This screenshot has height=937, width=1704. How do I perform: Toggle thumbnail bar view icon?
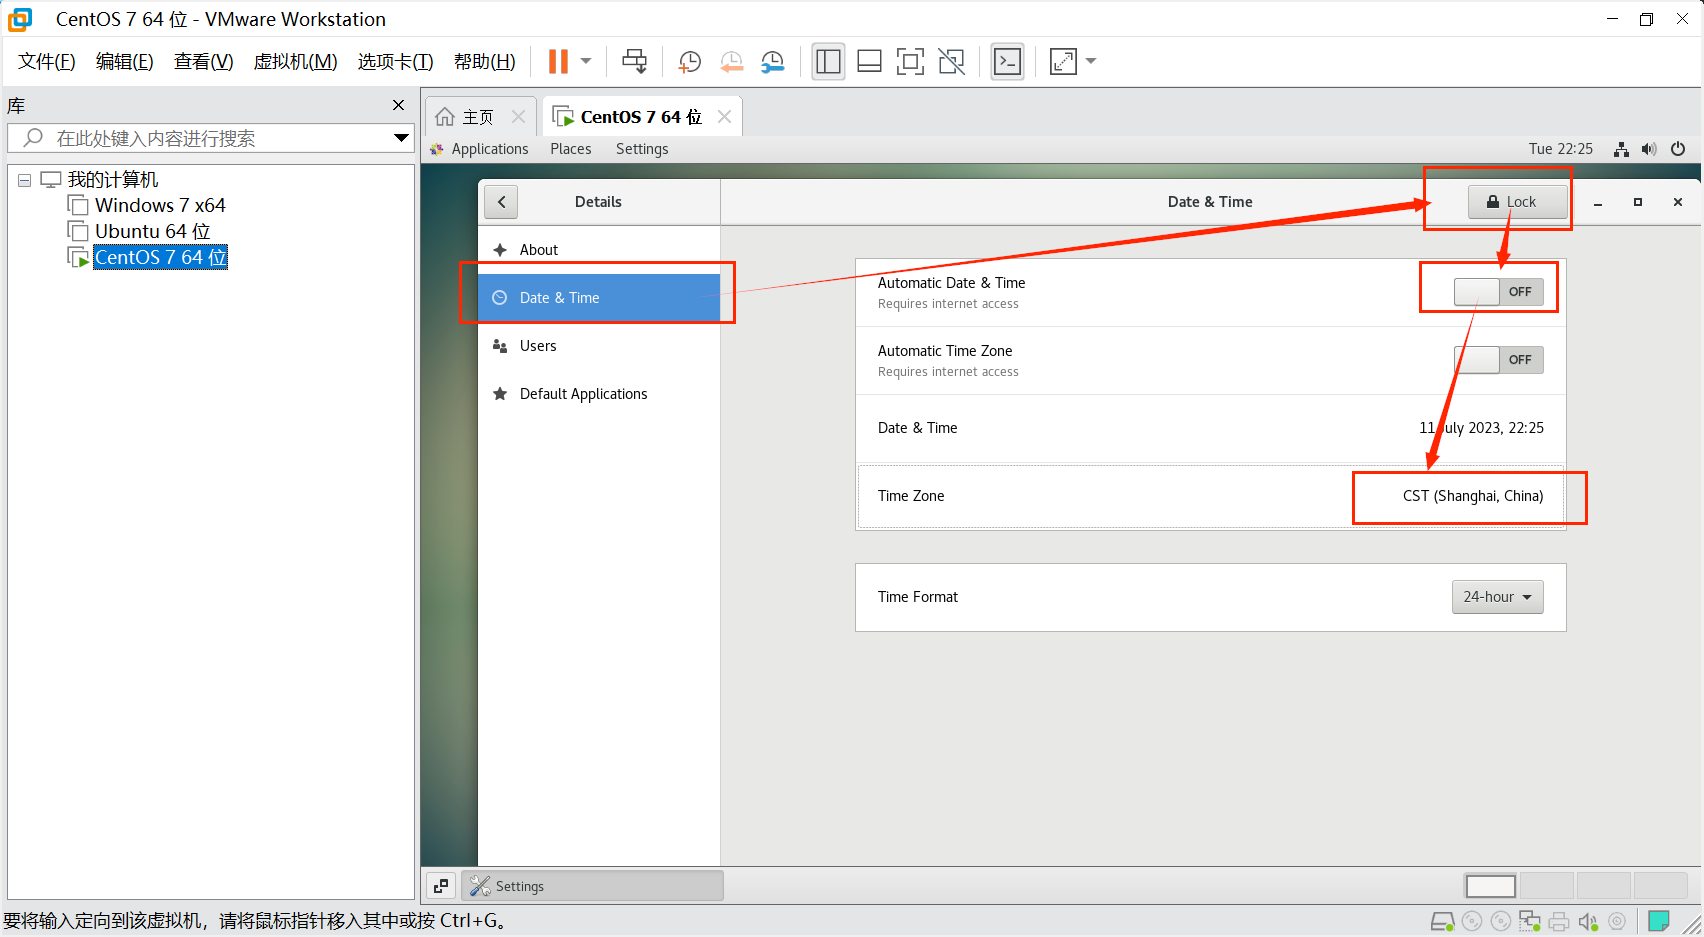pos(869,61)
